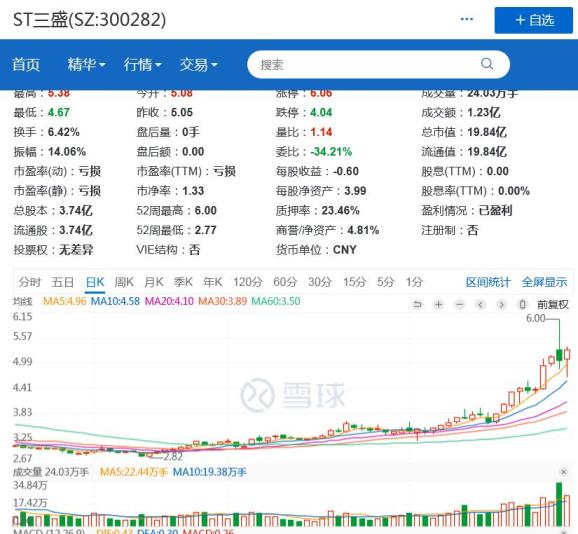Click the volume MA10:19.38万手 label
578x534 pixels.
click(209, 472)
